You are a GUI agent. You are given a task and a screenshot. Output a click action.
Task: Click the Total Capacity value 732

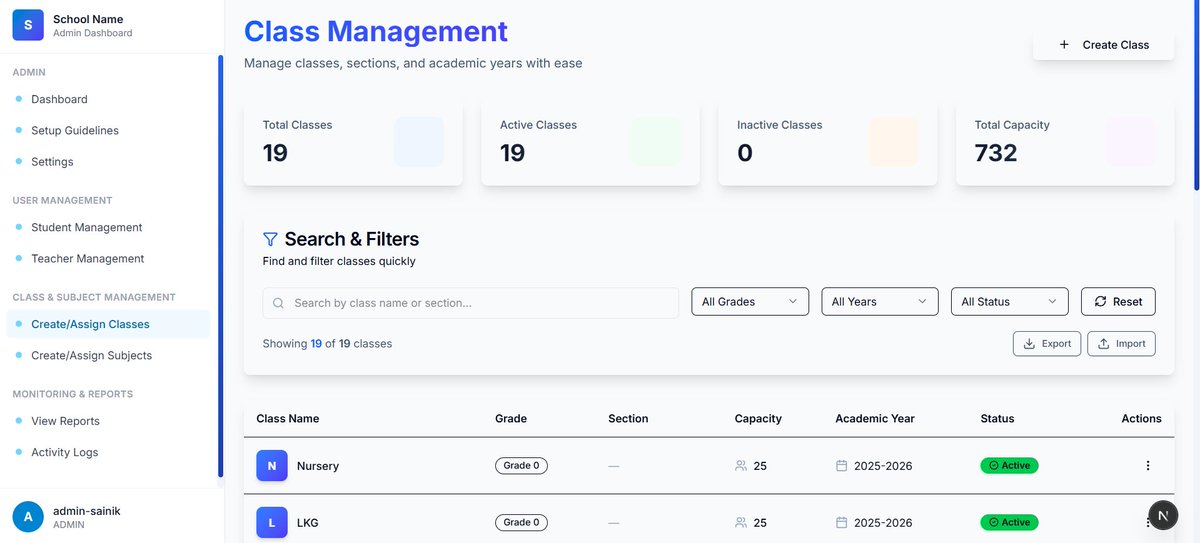coord(996,153)
